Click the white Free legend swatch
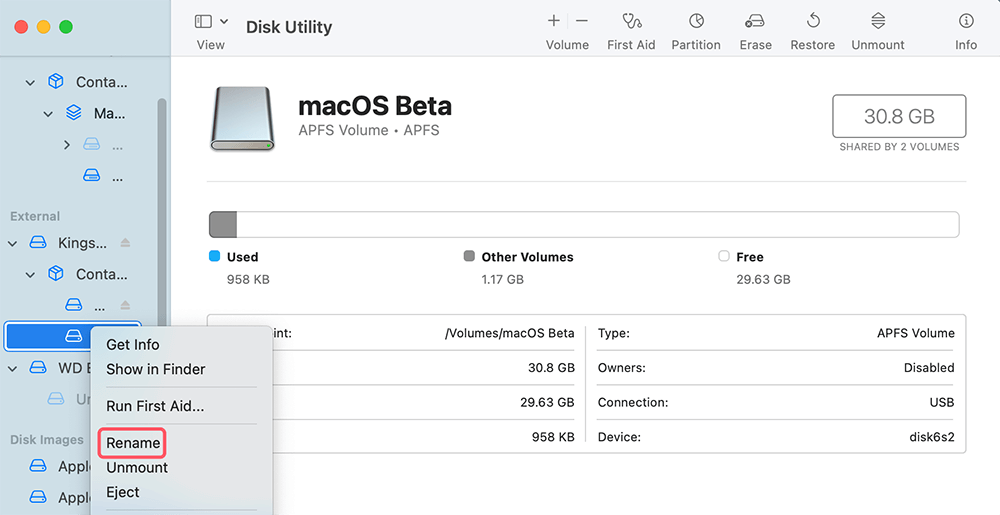The height and width of the screenshot is (515, 1000). click(724, 256)
